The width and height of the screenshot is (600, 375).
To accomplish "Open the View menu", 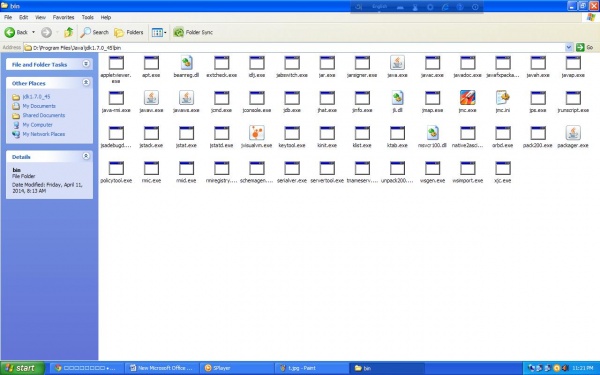I will (x=41, y=17).
